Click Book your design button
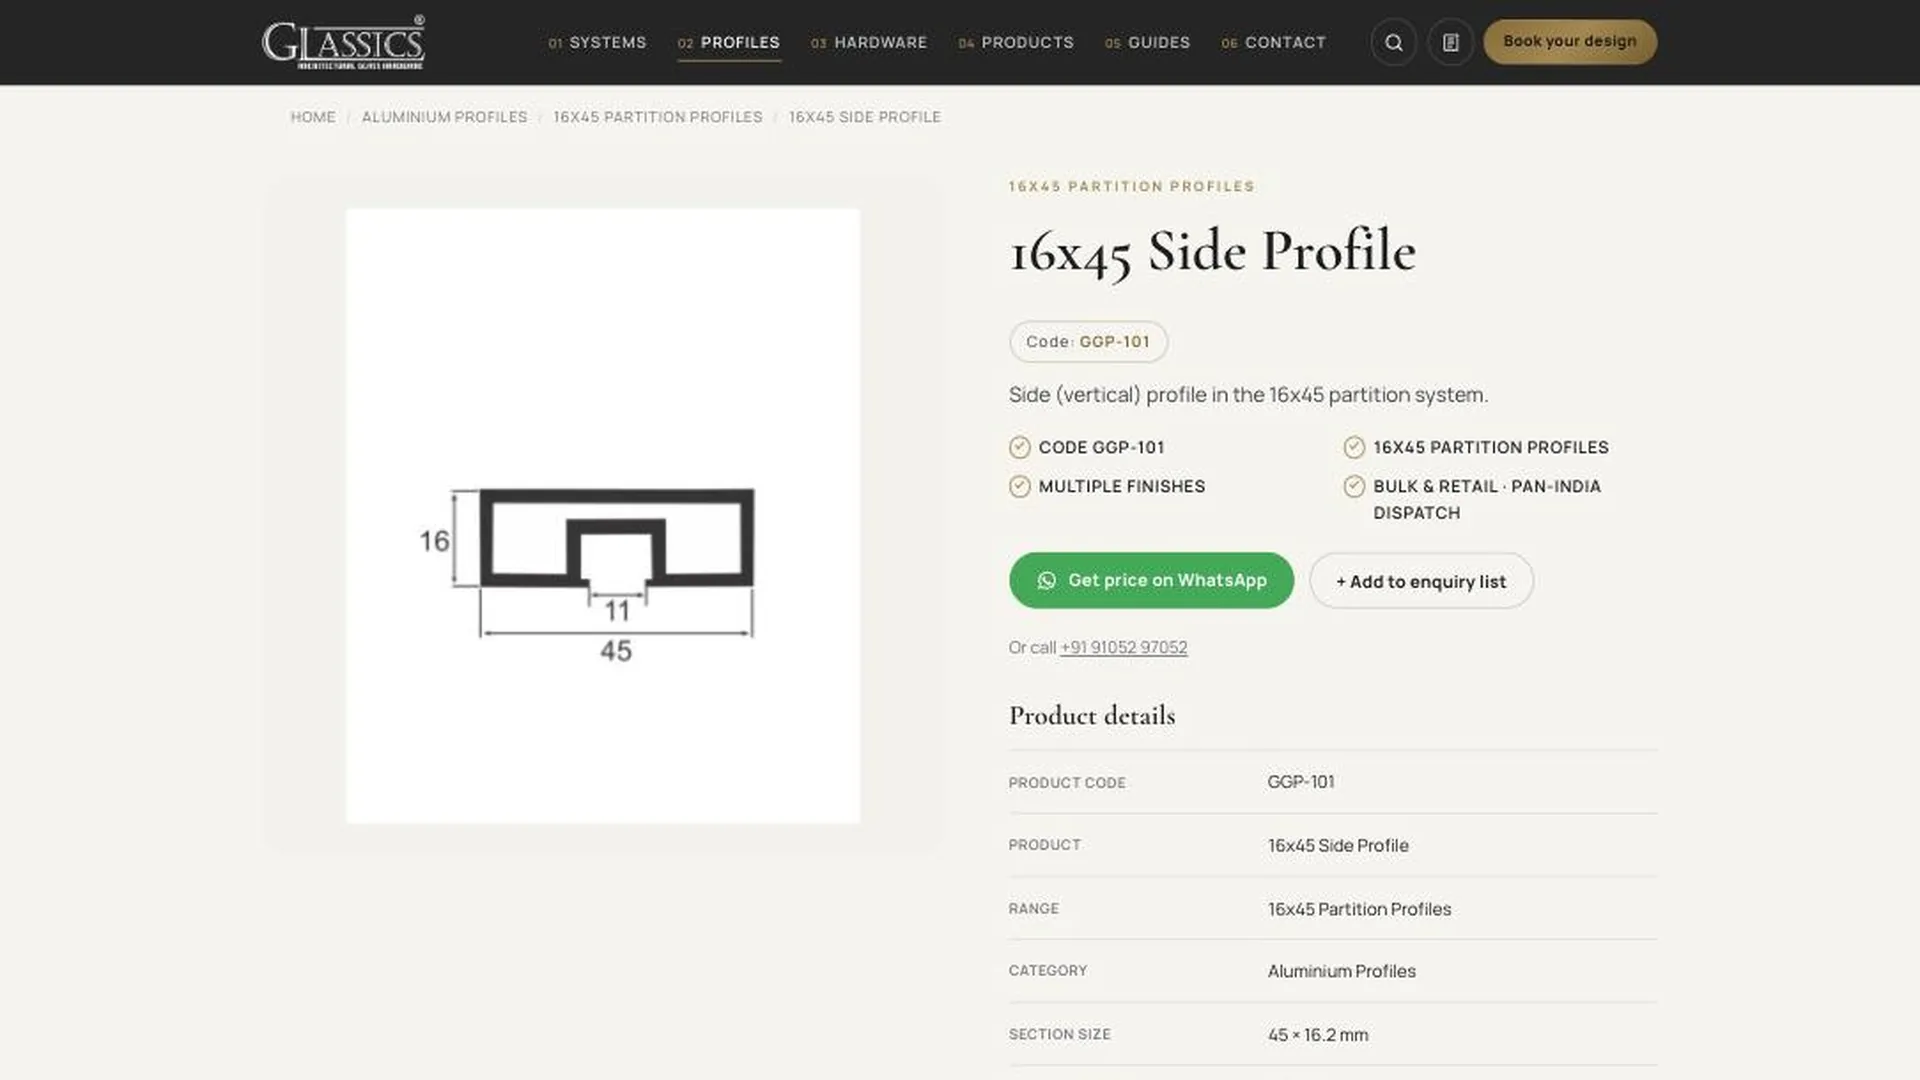1920x1080 pixels. [x=1570, y=42]
